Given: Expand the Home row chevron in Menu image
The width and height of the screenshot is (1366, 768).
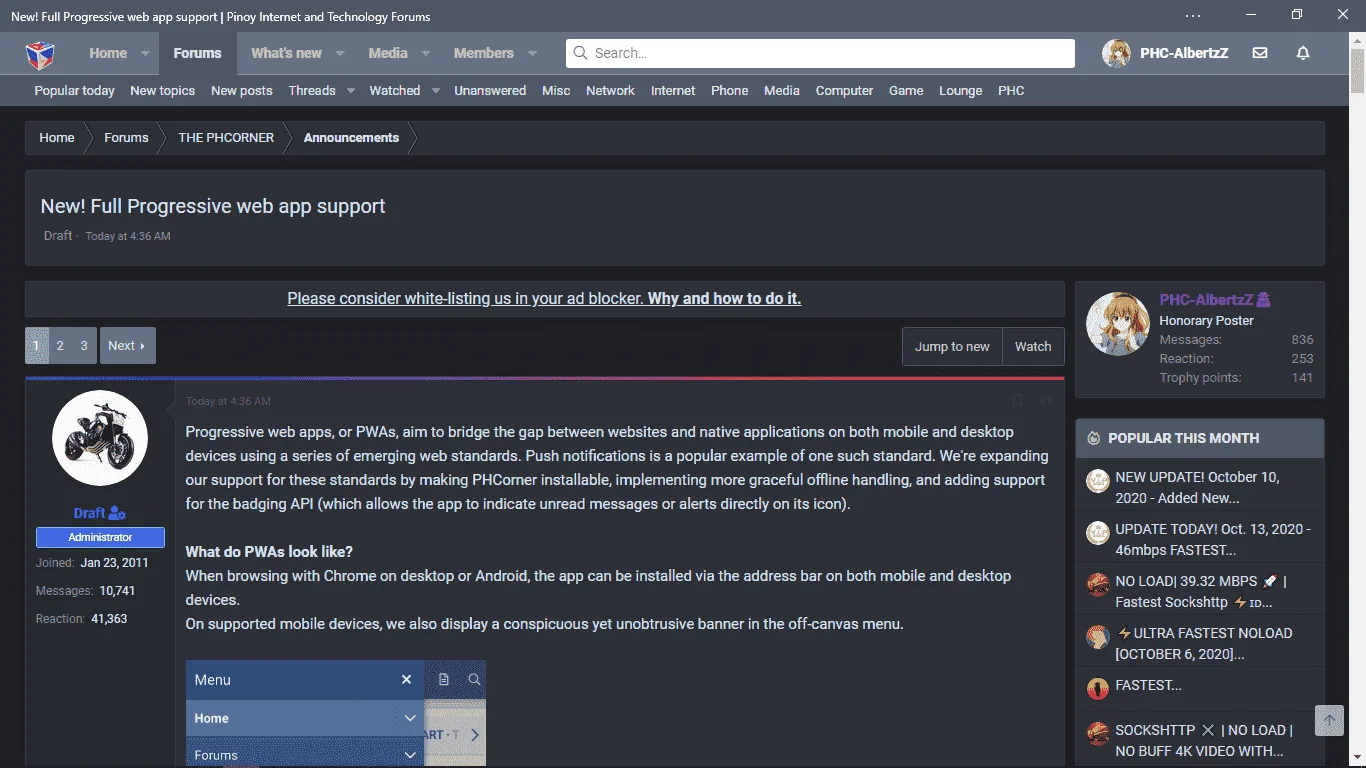Looking at the screenshot, I should pos(410,718).
